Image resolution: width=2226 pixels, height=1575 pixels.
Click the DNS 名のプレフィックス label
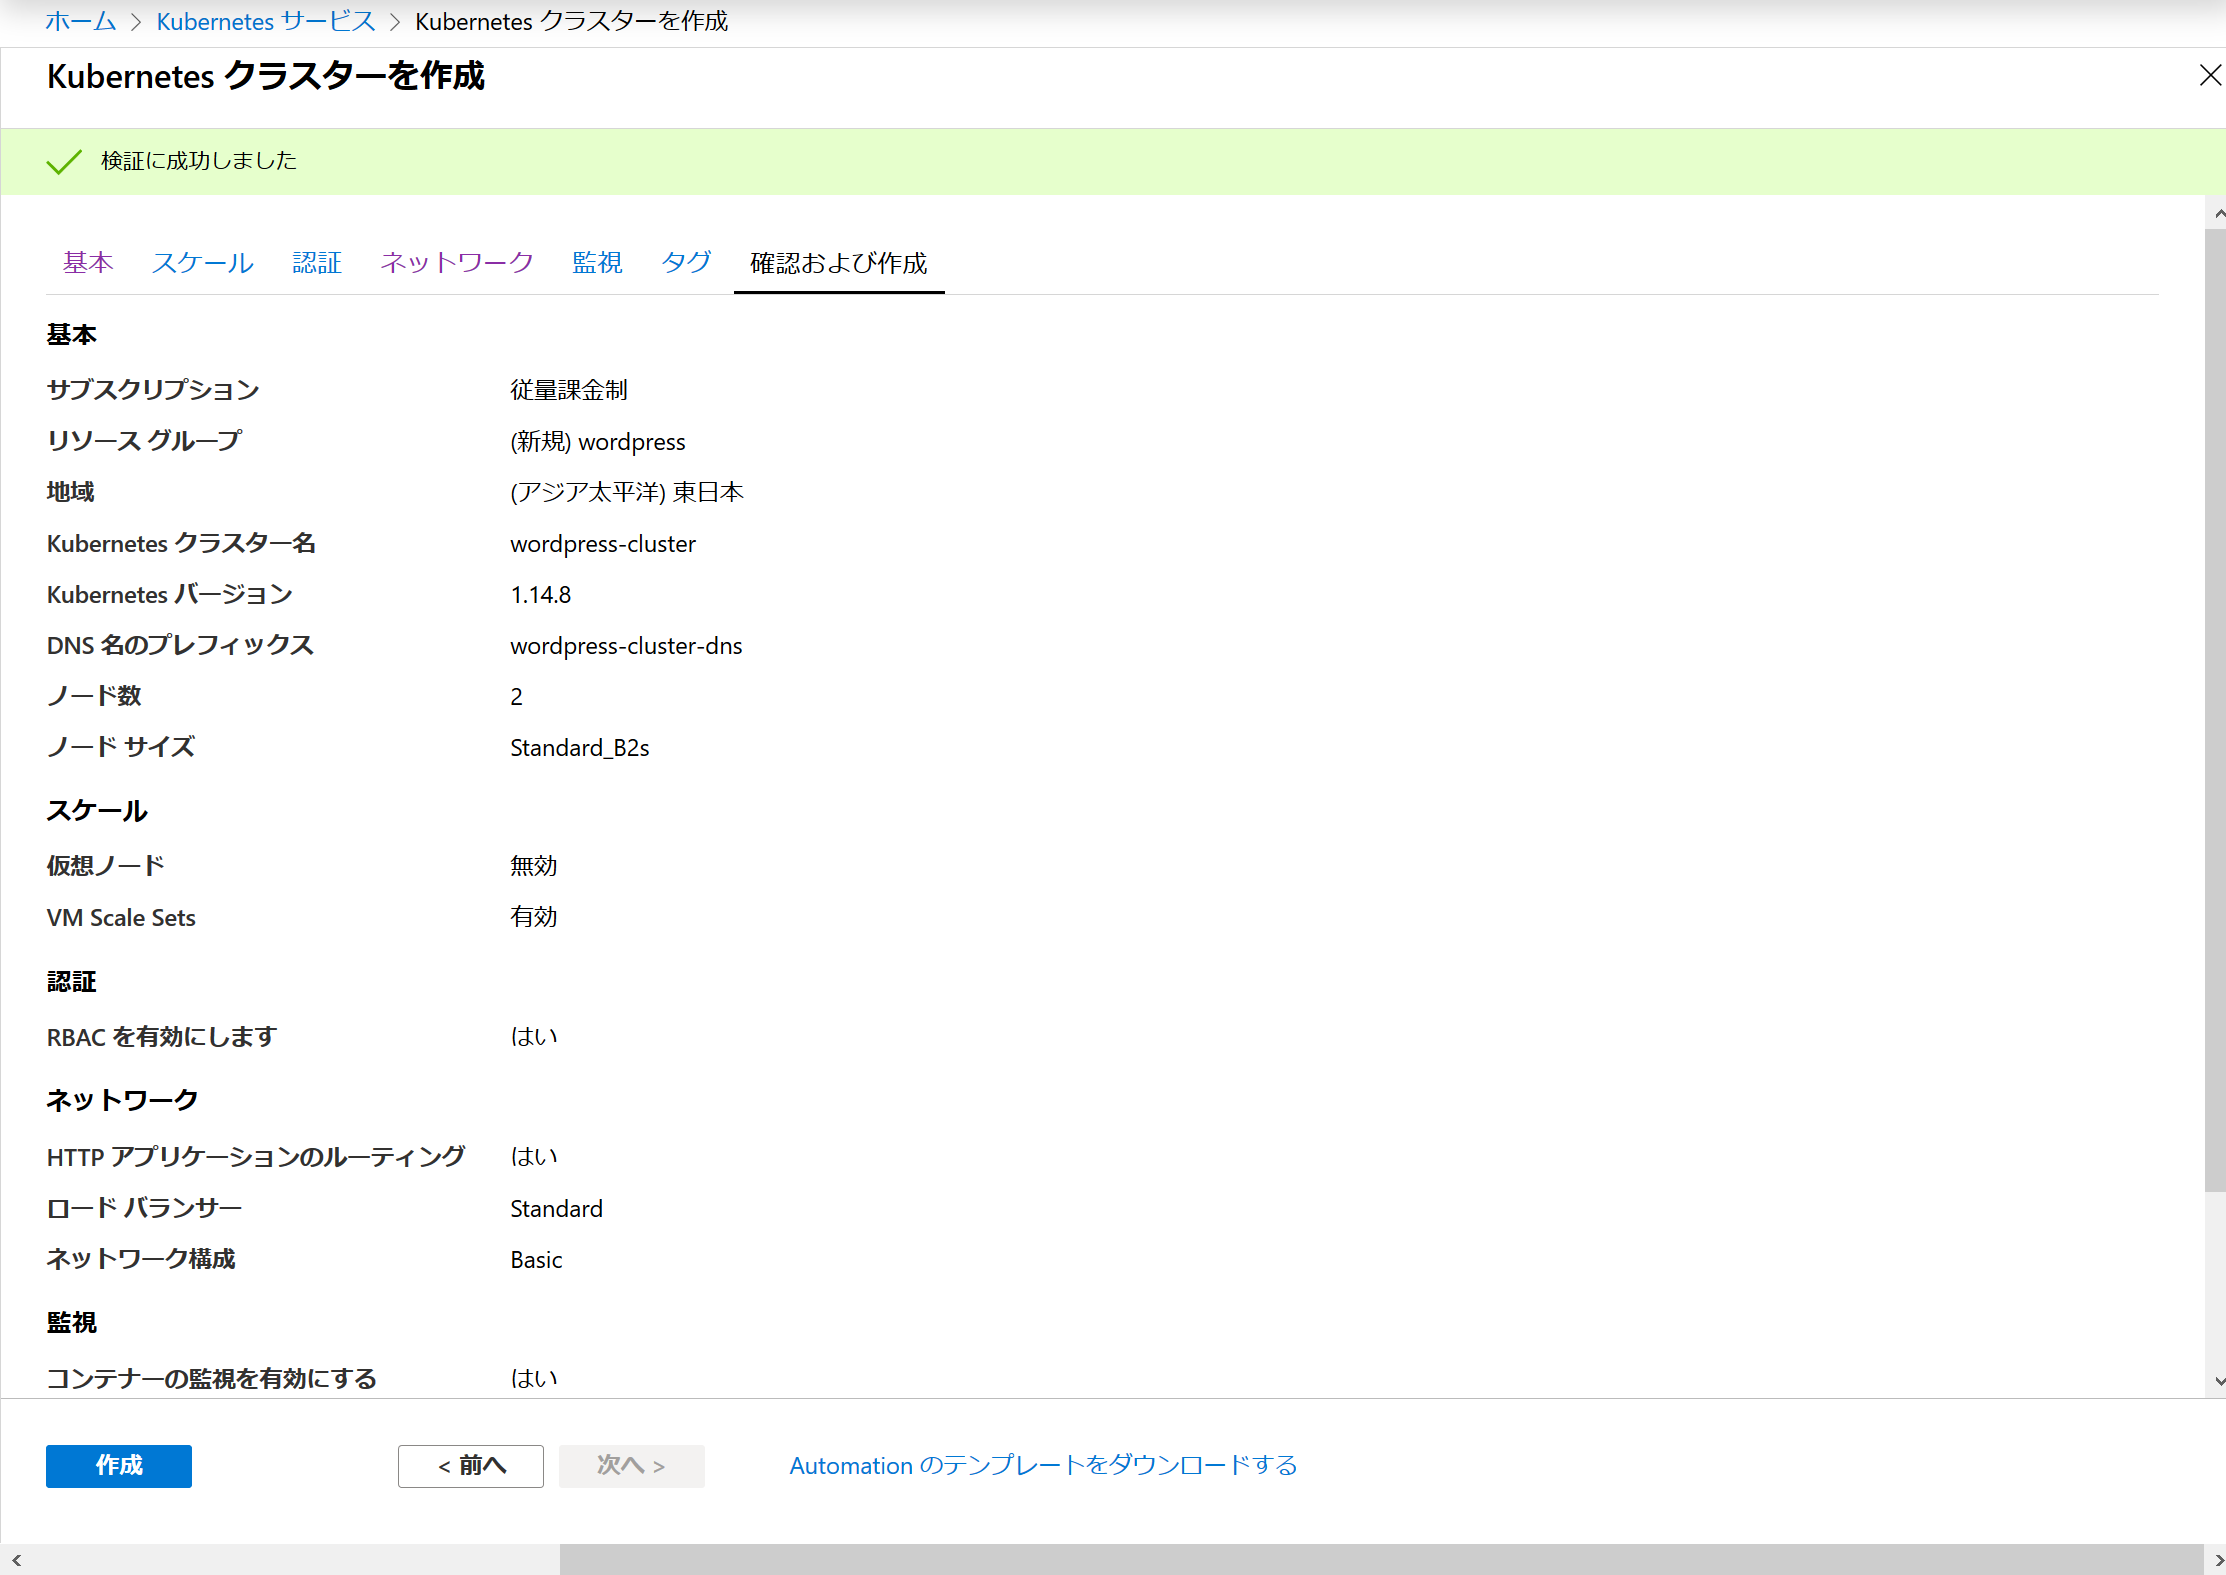(180, 646)
